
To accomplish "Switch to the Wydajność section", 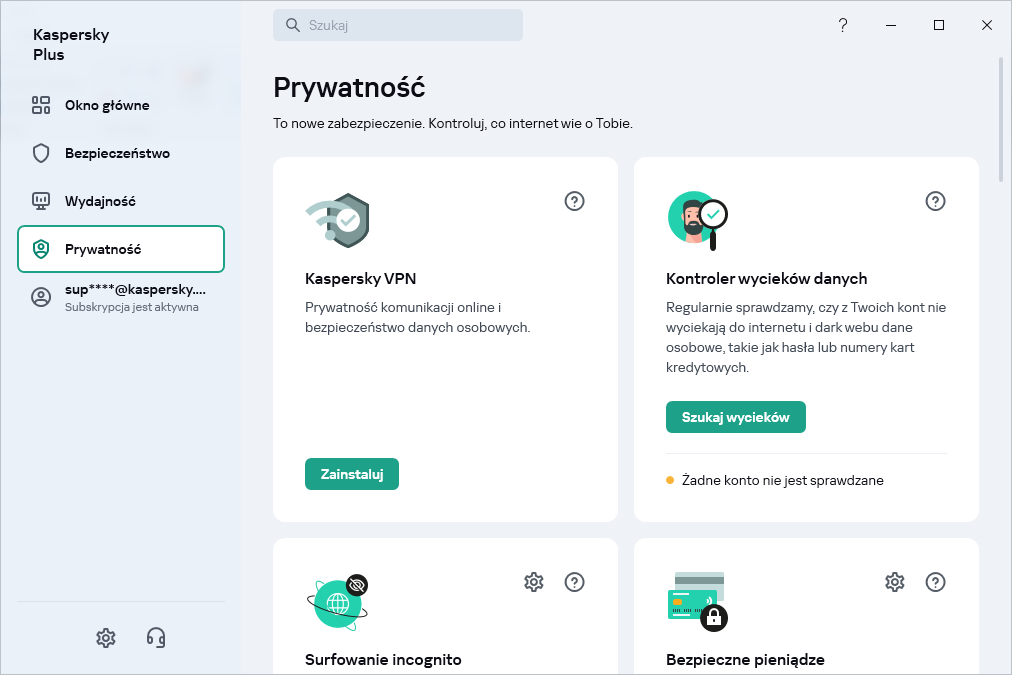I will pyautogui.click(x=99, y=201).
